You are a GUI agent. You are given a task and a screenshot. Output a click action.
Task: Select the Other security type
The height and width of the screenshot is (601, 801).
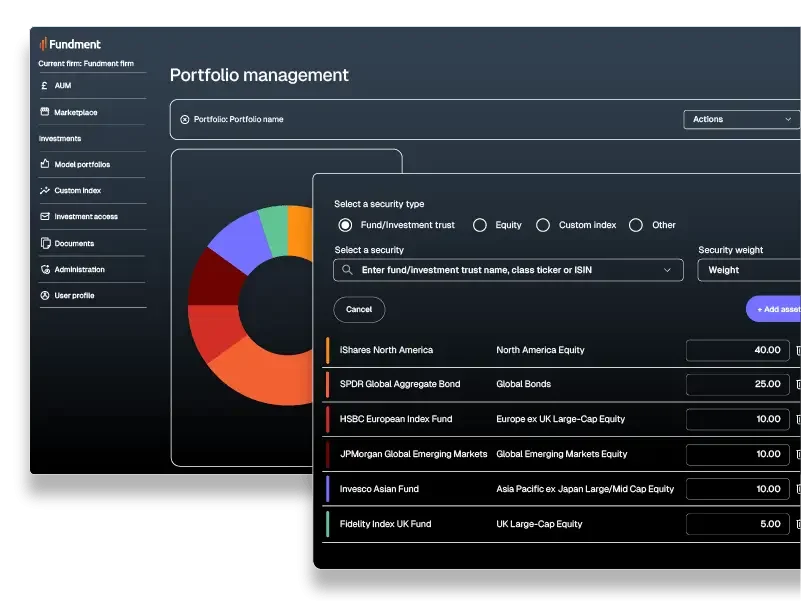pos(636,225)
